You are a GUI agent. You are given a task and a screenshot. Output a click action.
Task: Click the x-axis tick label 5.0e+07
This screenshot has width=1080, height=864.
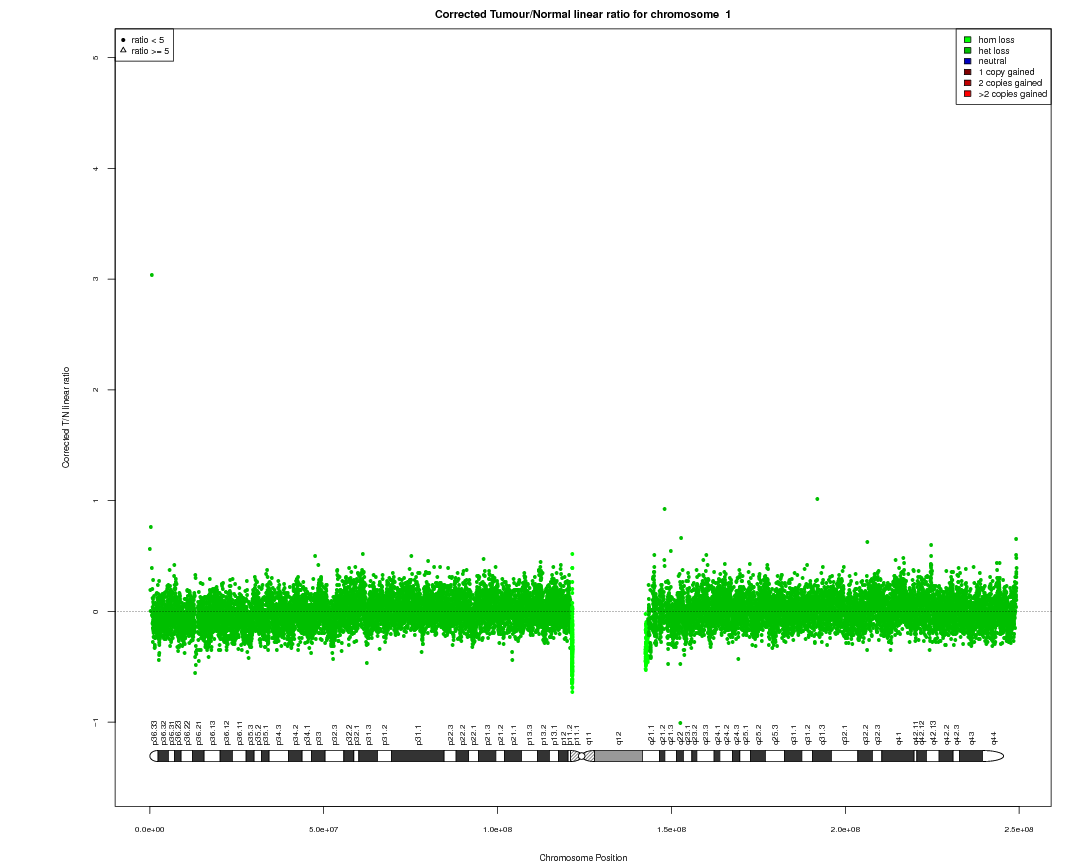click(x=323, y=830)
